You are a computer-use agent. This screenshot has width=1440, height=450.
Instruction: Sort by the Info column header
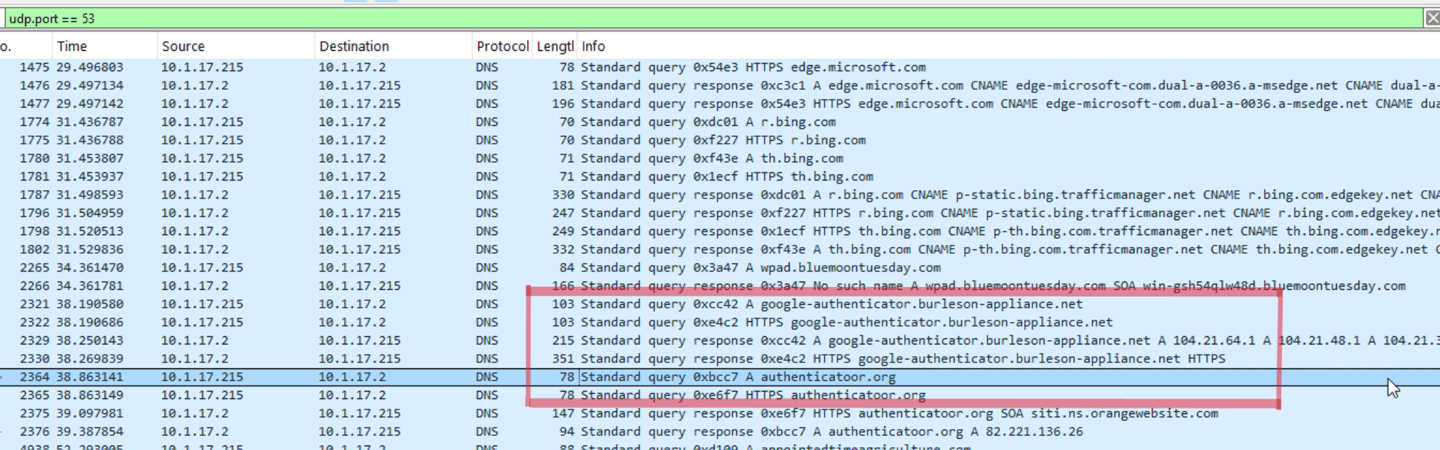pos(1008,46)
